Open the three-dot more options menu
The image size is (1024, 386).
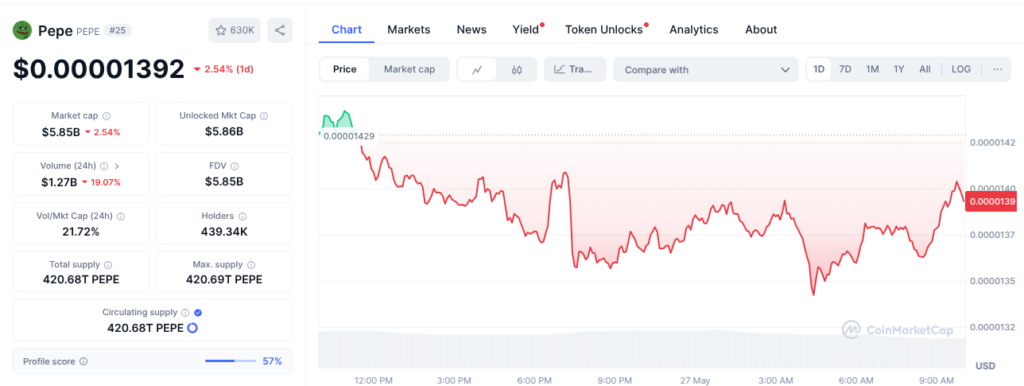[997, 69]
